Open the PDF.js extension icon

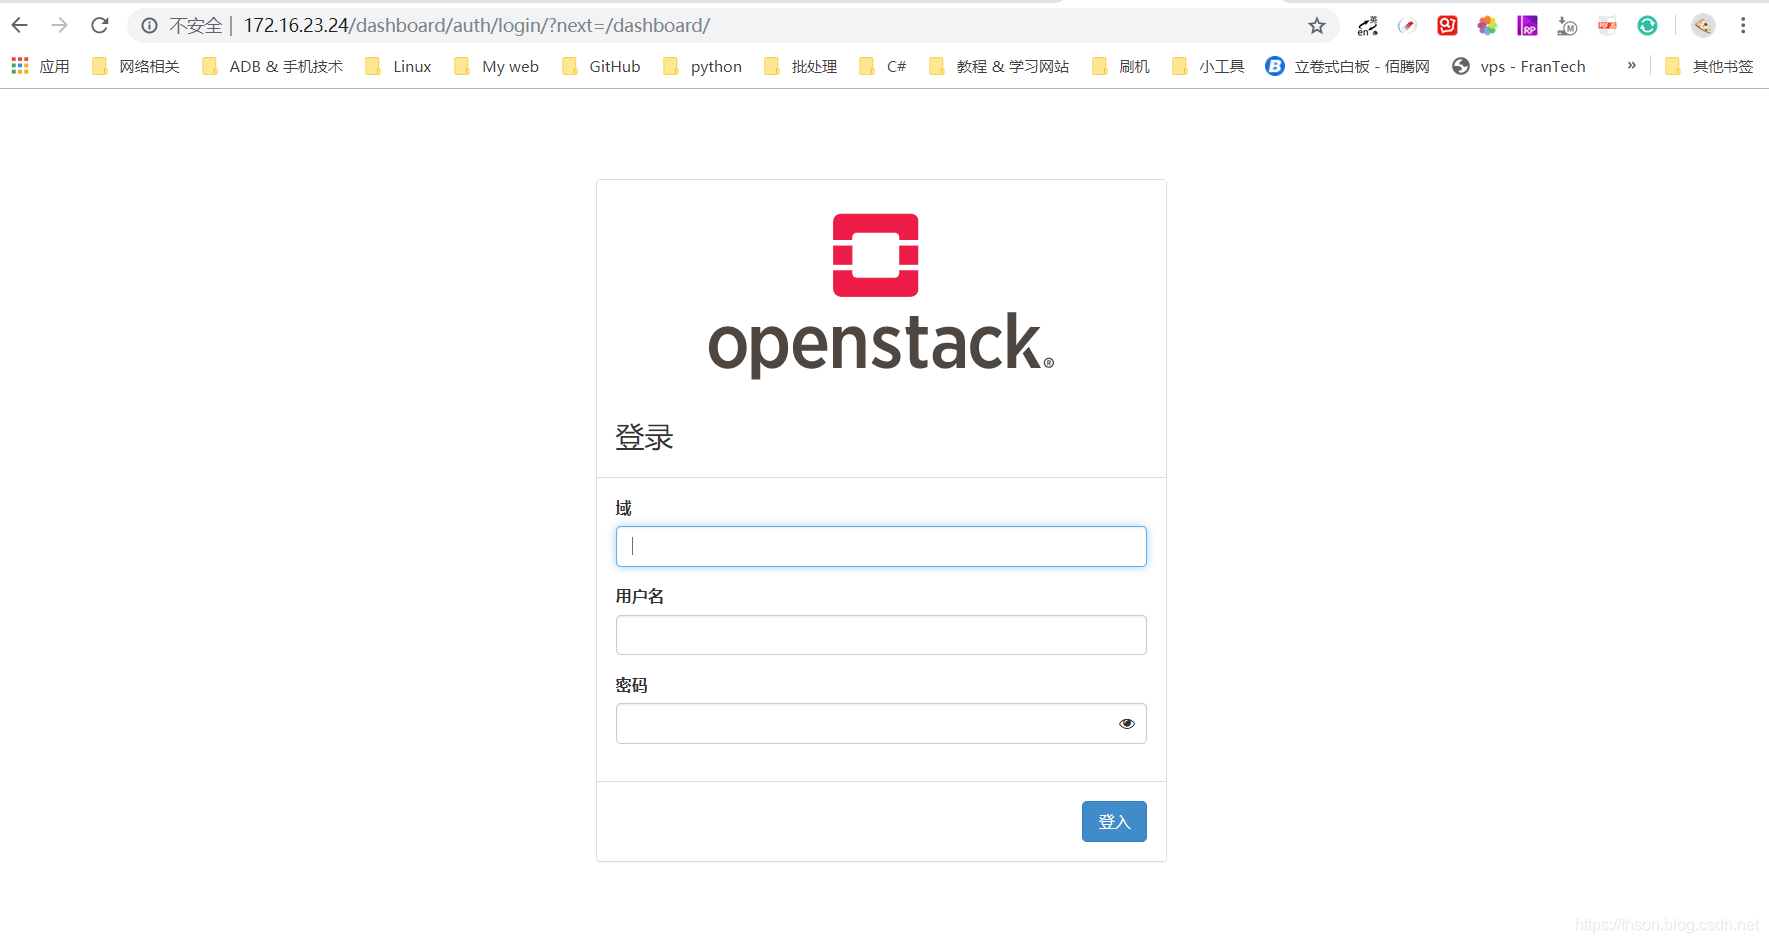[x=1607, y=26]
